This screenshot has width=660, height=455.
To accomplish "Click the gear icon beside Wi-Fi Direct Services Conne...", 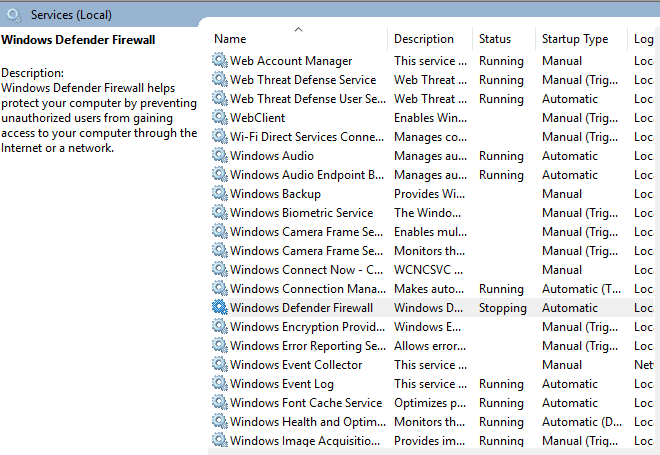I will (220, 136).
